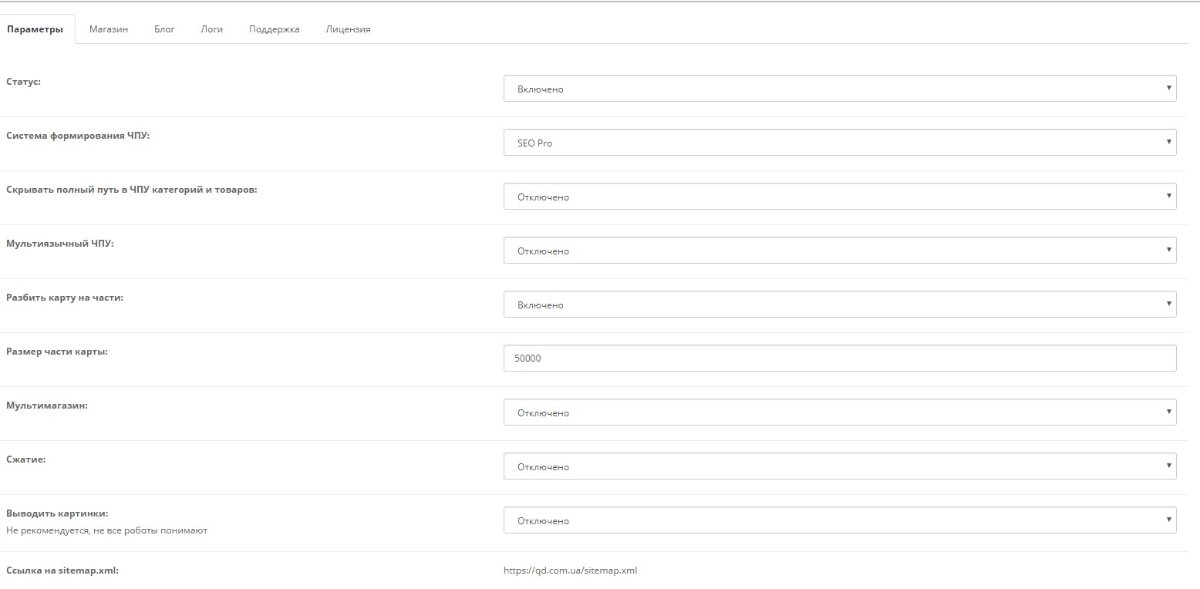Click the Размер части карты input field
This screenshot has height=589, width=1200.
[x=840, y=359]
